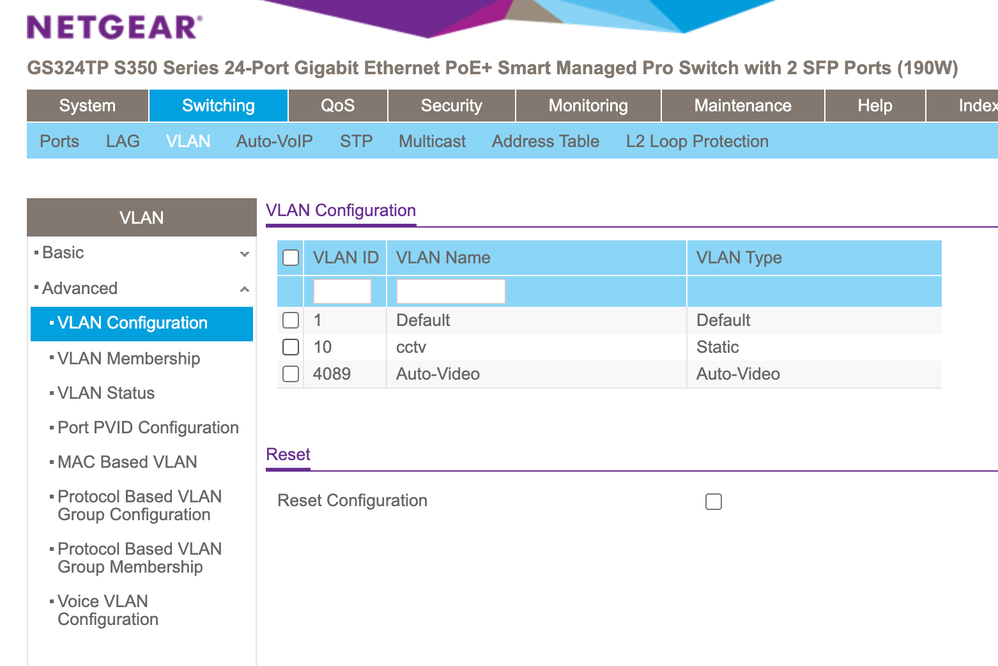Check the checkbox for VLAN 10 cctv

tap(290, 347)
